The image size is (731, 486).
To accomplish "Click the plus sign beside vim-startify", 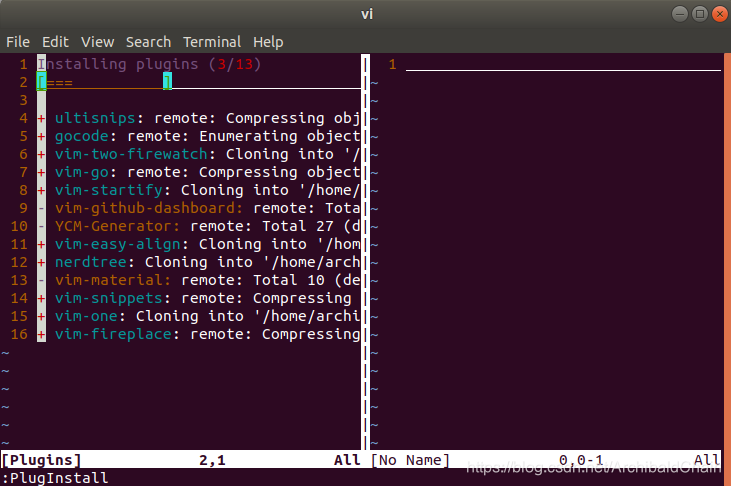I will (41, 191).
